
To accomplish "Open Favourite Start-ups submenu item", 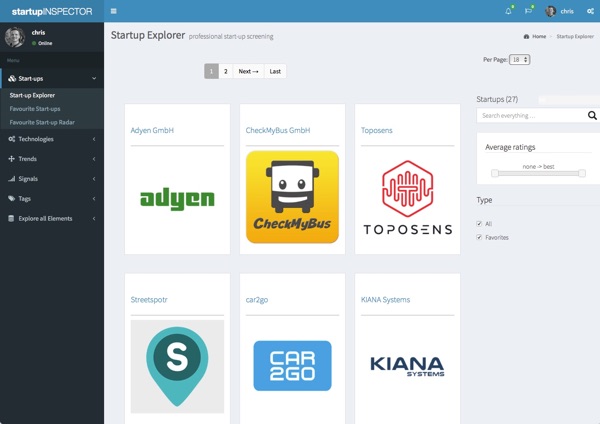I will point(35,109).
